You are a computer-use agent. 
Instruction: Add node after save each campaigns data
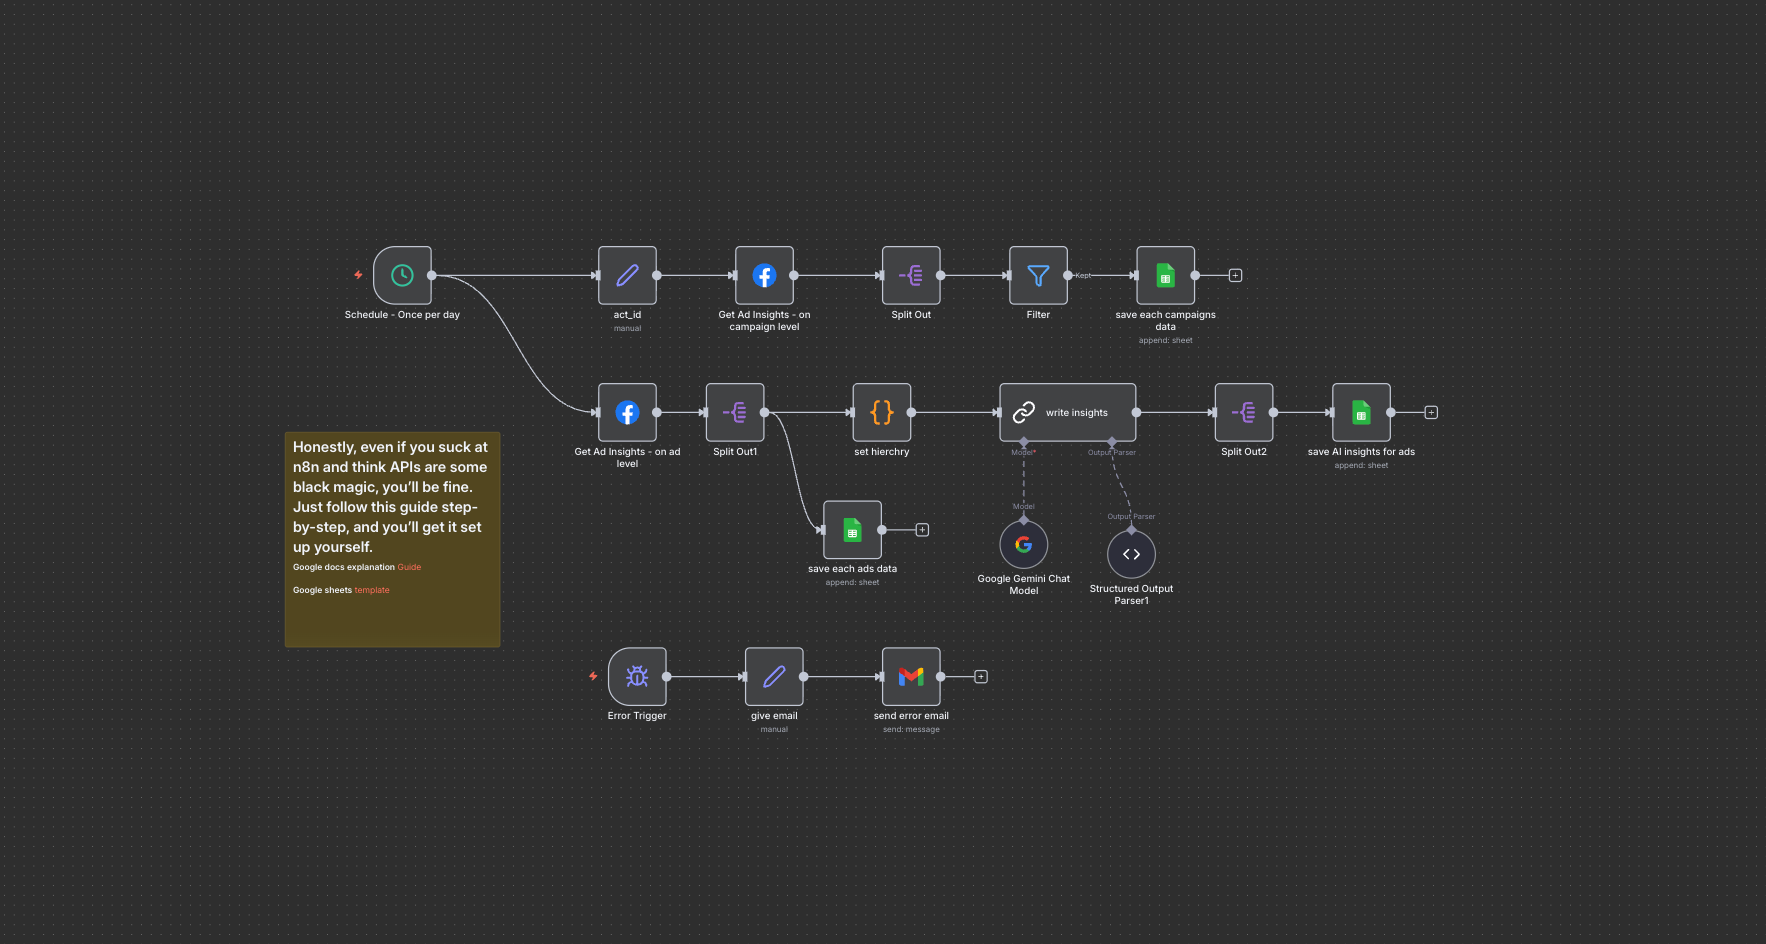(x=1235, y=275)
